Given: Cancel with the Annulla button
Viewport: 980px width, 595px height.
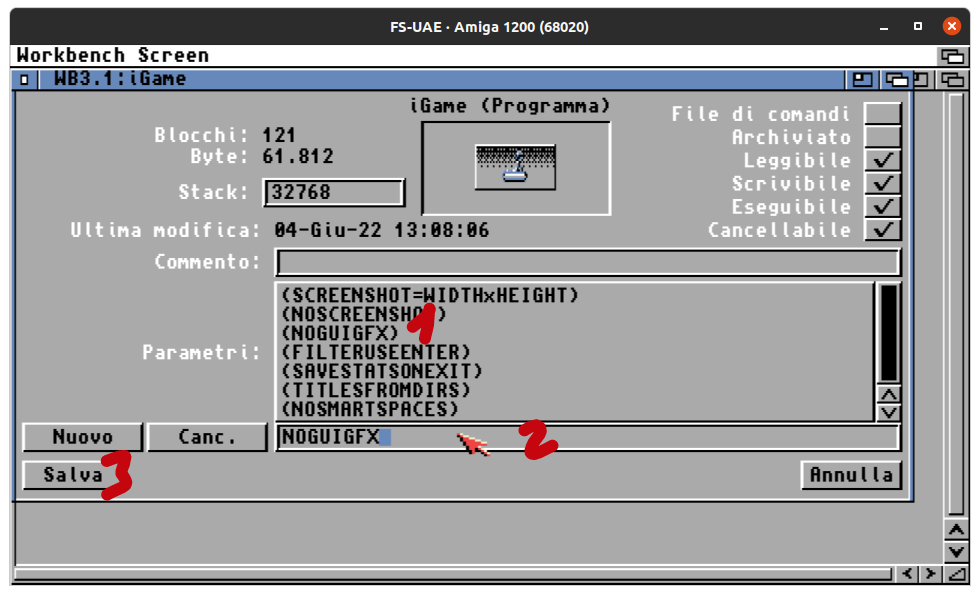Looking at the screenshot, I should tap(851, 475).
